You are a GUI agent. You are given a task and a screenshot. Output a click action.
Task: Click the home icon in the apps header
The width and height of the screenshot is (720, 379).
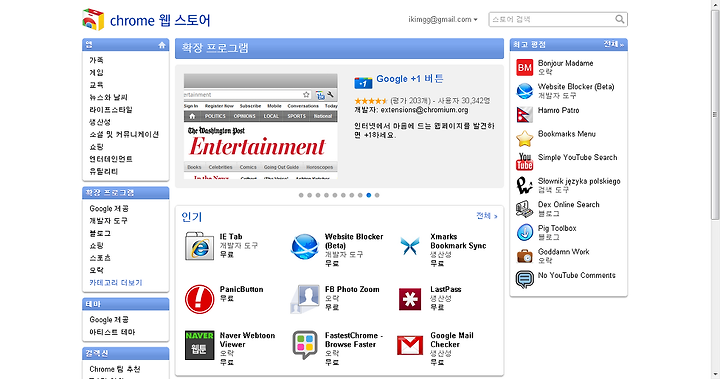(162, 45)
